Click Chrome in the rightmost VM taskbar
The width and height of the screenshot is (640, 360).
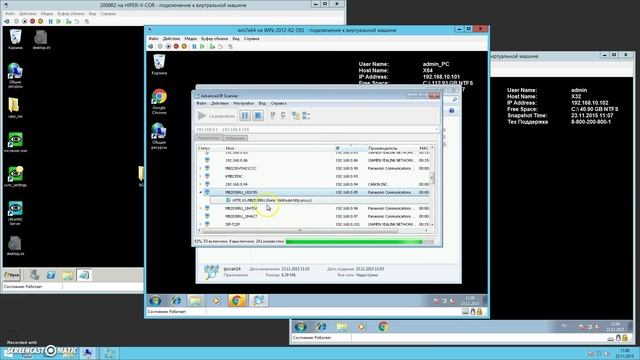click(383, 327)
